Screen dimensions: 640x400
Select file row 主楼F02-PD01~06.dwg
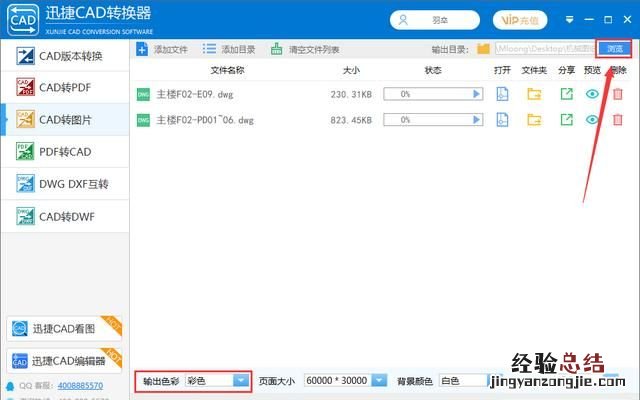[382, 120]
